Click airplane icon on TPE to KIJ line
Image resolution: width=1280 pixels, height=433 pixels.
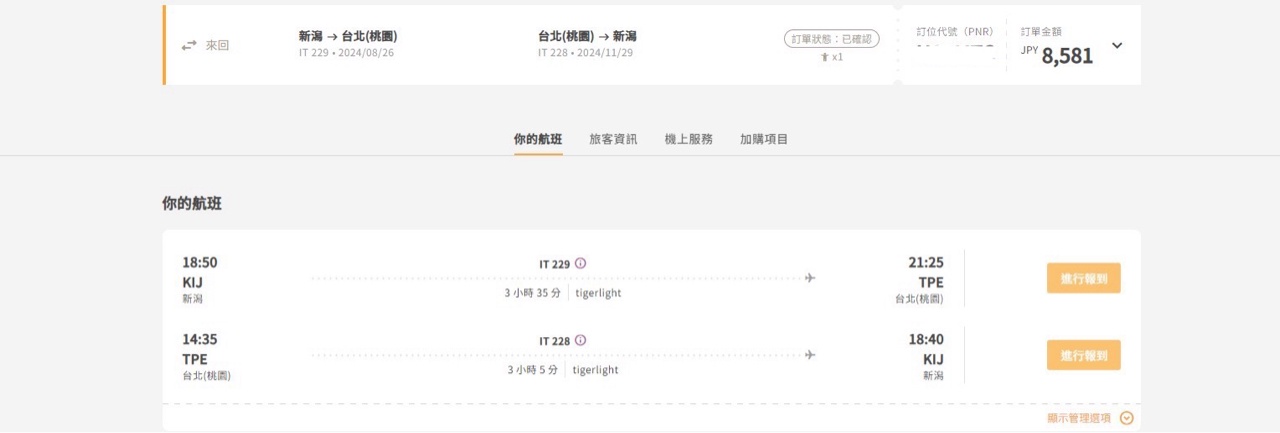[x=810, y=355]
